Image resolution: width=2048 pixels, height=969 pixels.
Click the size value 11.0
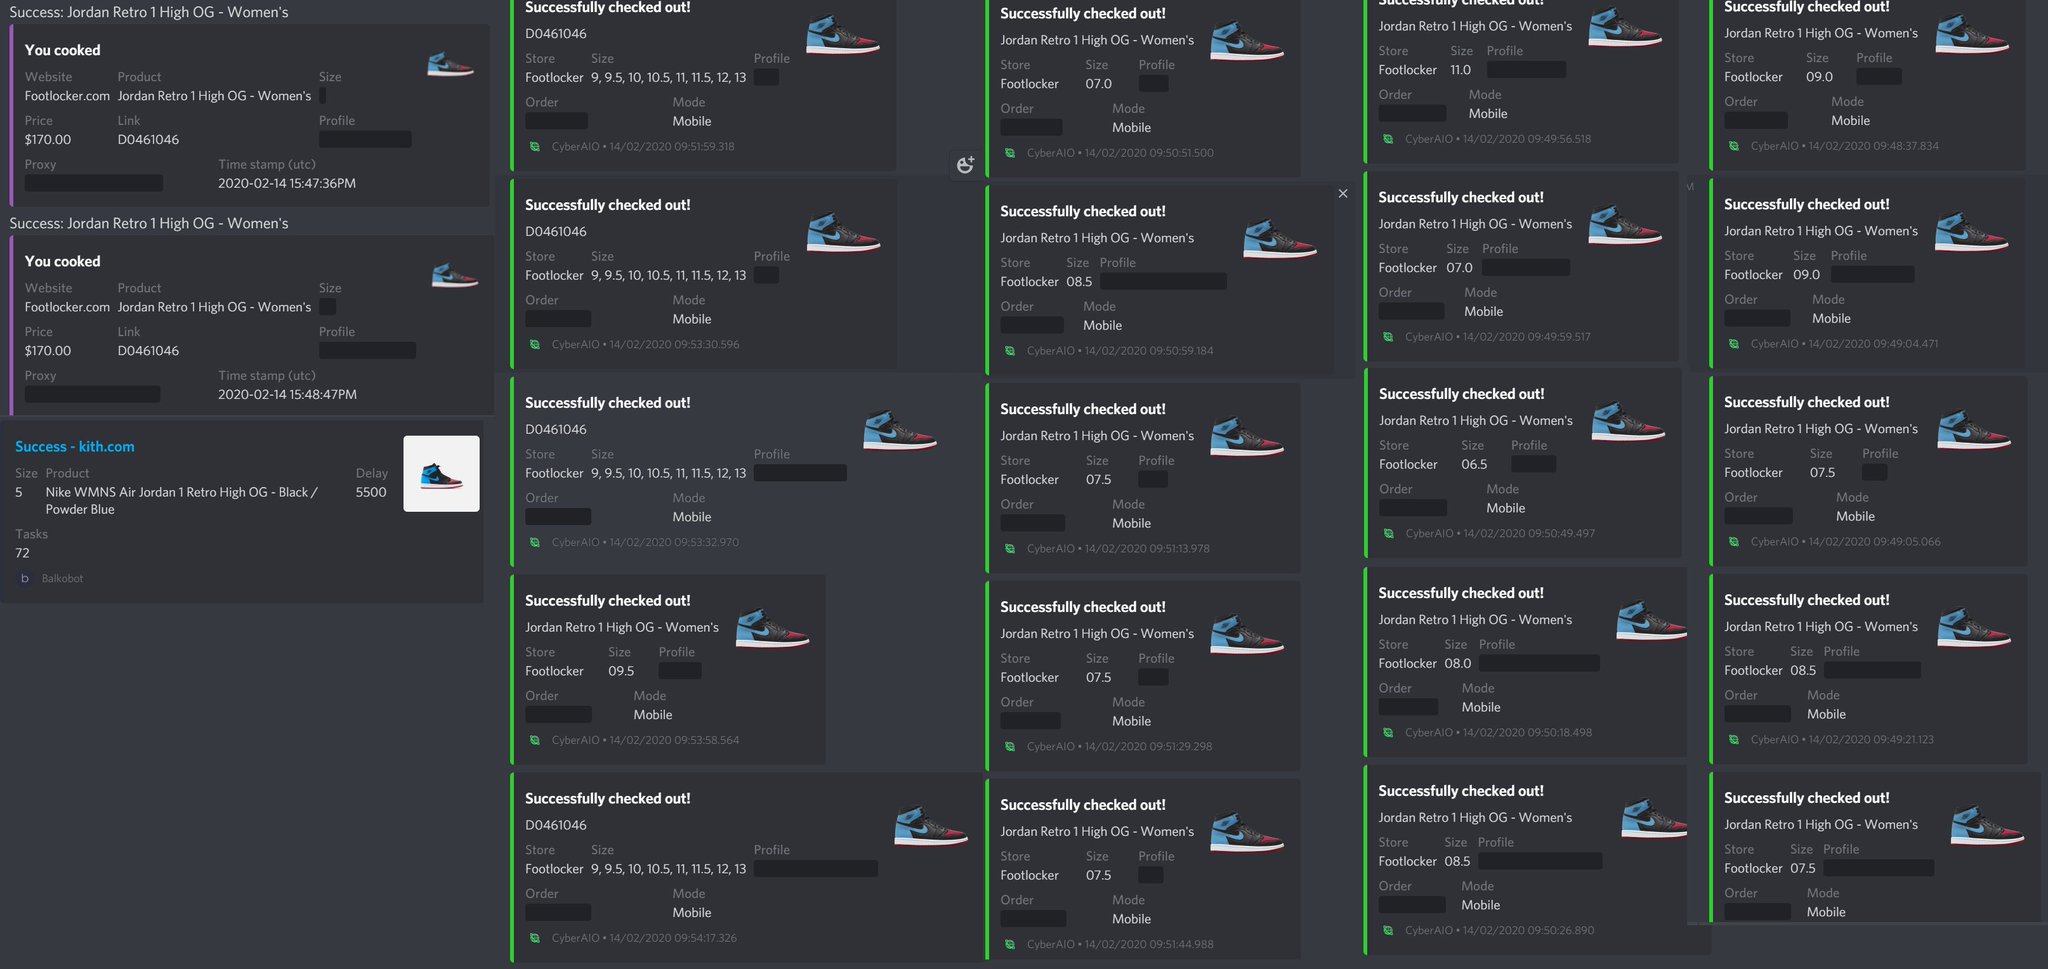tap(1460, 70)
